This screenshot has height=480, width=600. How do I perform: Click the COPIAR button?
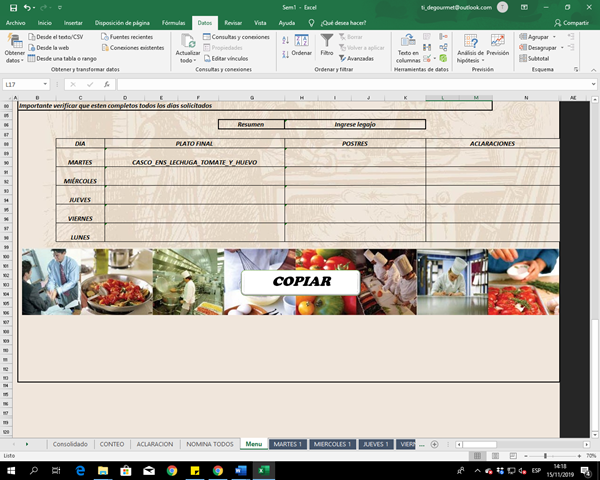click(x=301, y=282)
